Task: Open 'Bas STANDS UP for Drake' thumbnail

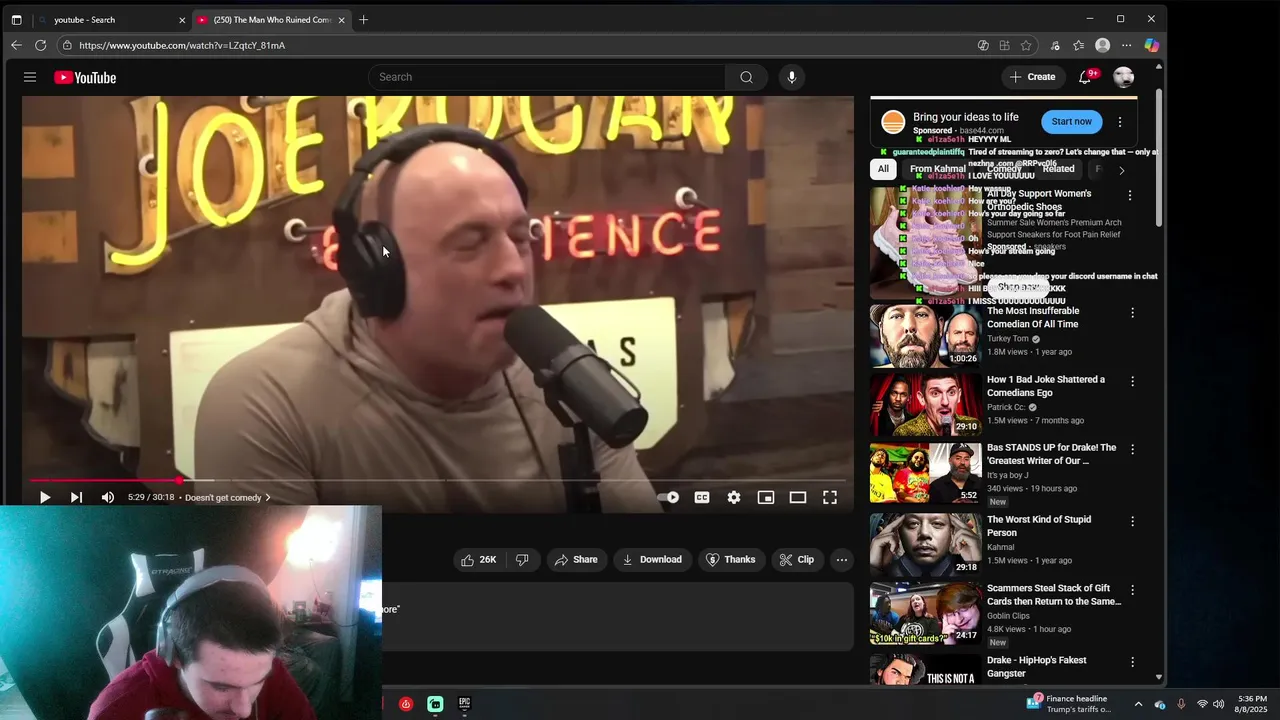Action: [926, 473]
